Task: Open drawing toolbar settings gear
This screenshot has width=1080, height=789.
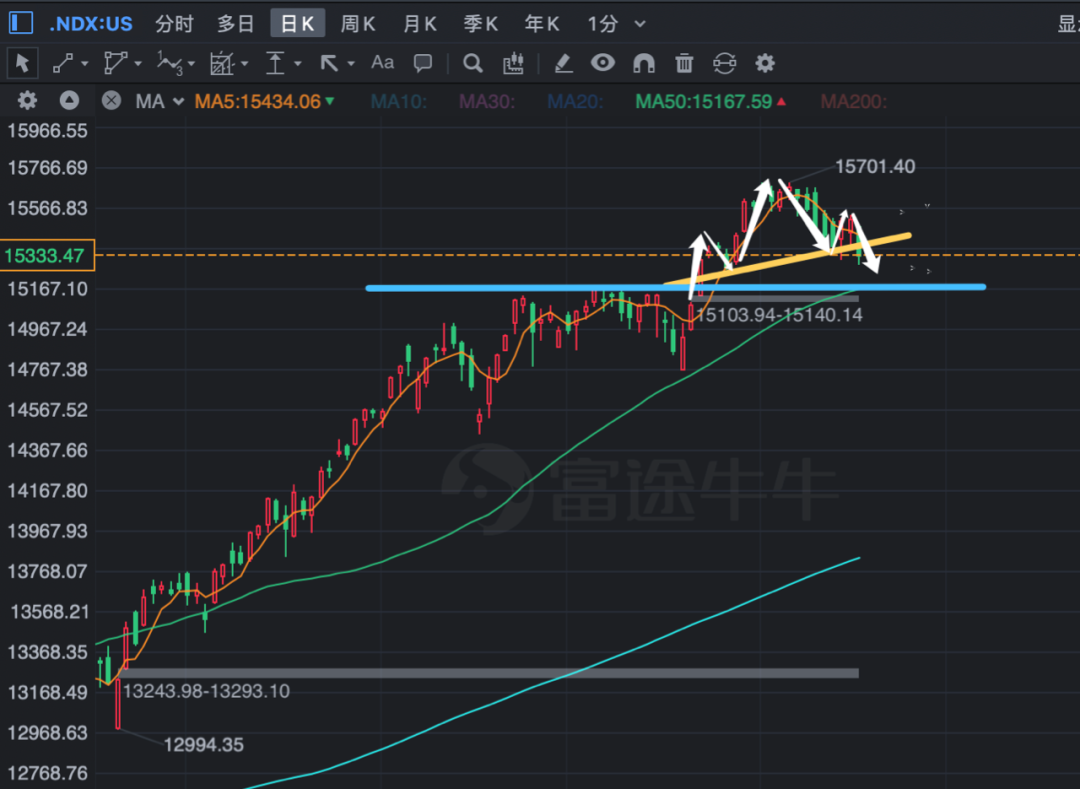Action: coord(765,63)
